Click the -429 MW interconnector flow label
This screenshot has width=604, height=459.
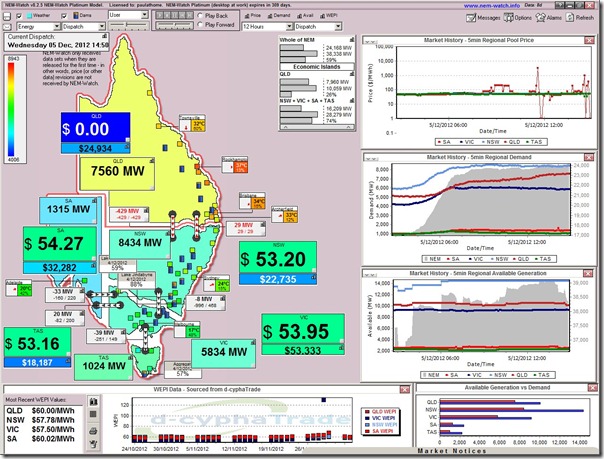129,214
